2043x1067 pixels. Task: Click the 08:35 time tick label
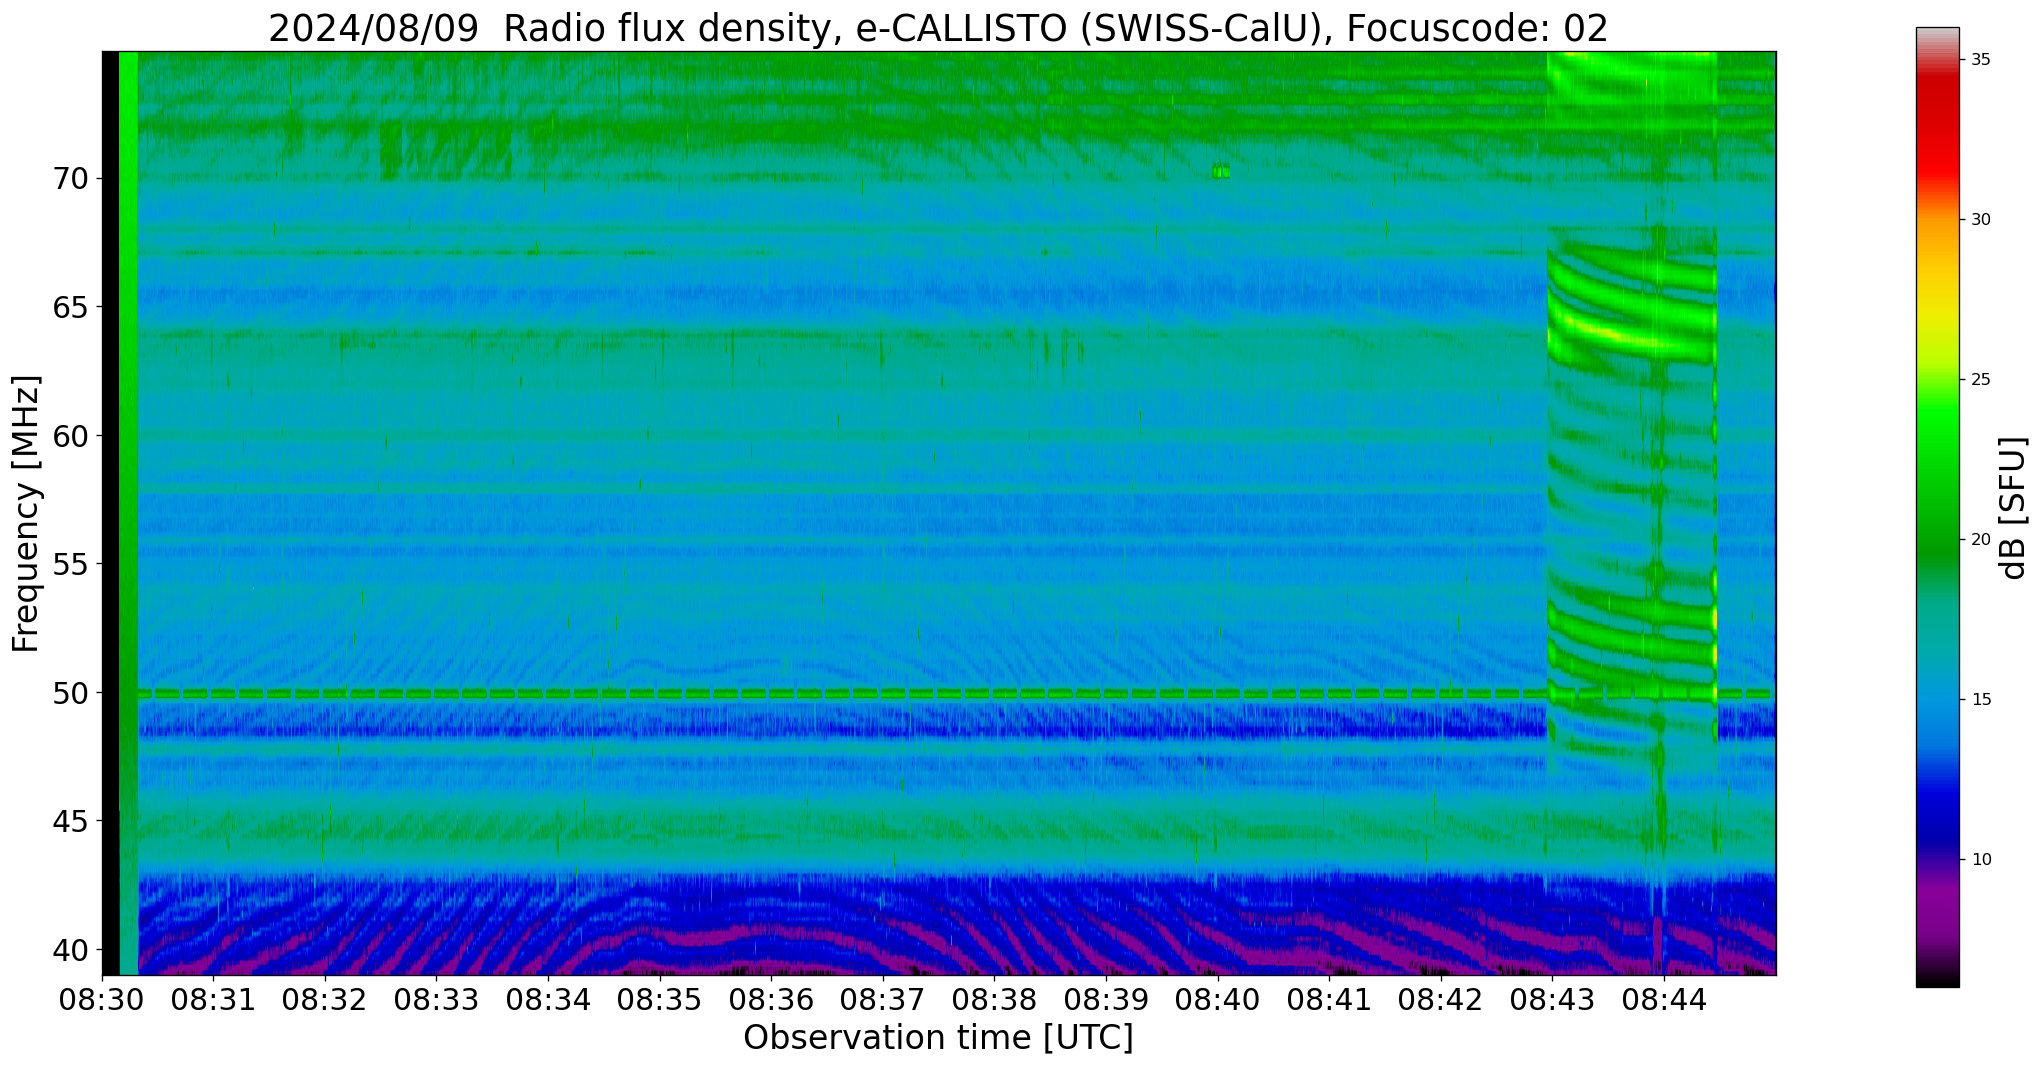659,1000
